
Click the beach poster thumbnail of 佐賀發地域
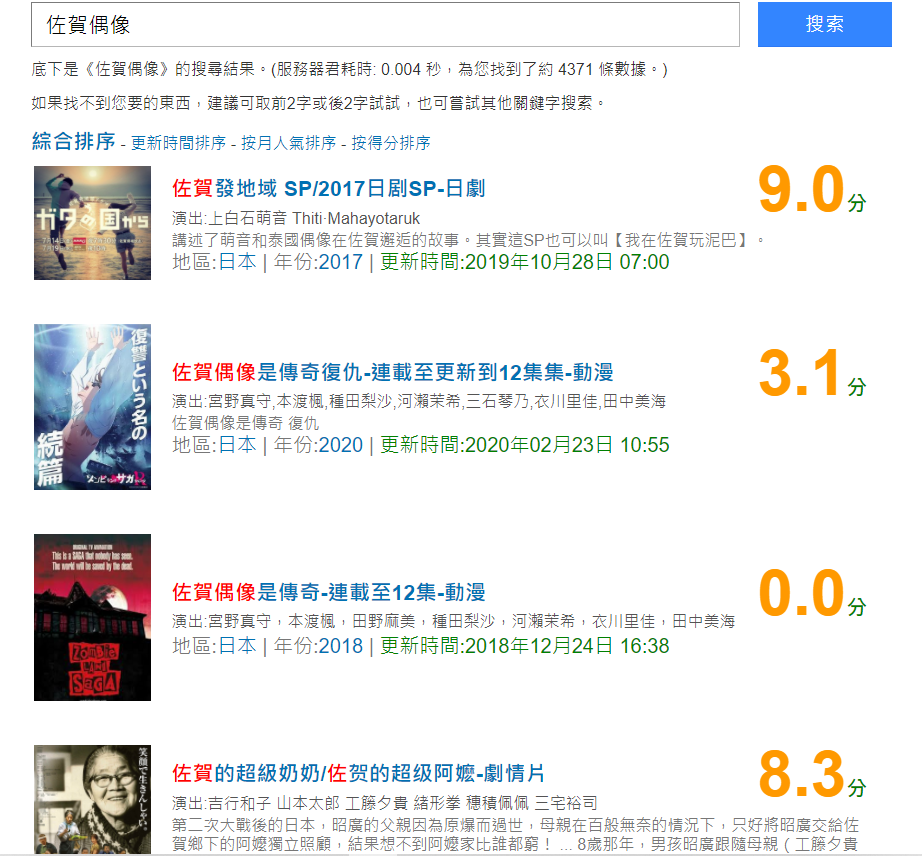click(92, 223)
